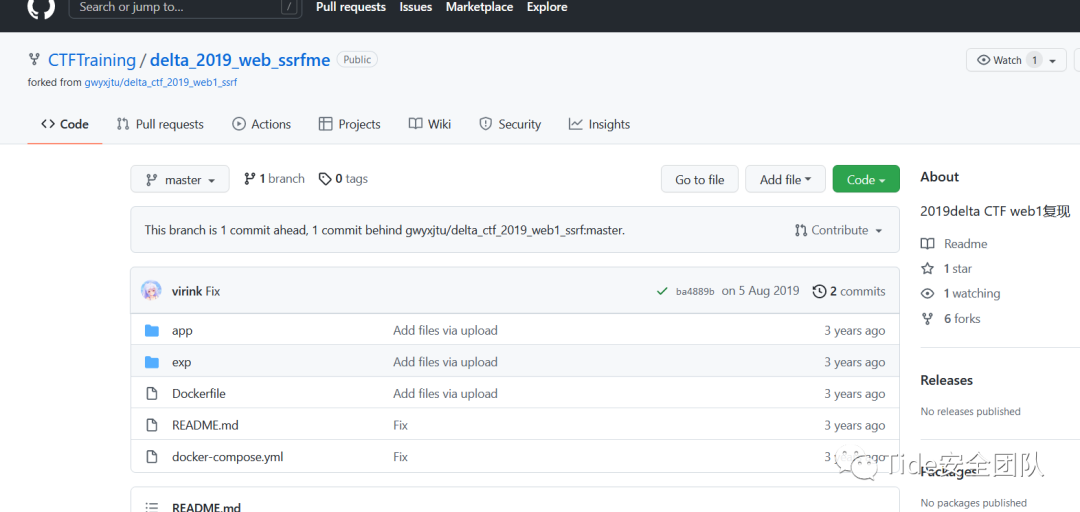Open the 1 watching link

point(960,294)
